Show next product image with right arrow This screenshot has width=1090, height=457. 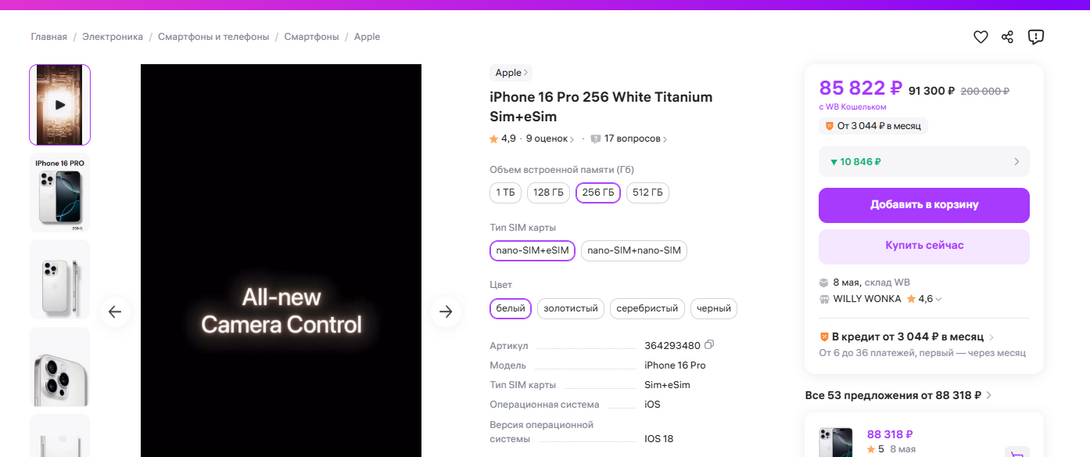click(x=446, y=312)
